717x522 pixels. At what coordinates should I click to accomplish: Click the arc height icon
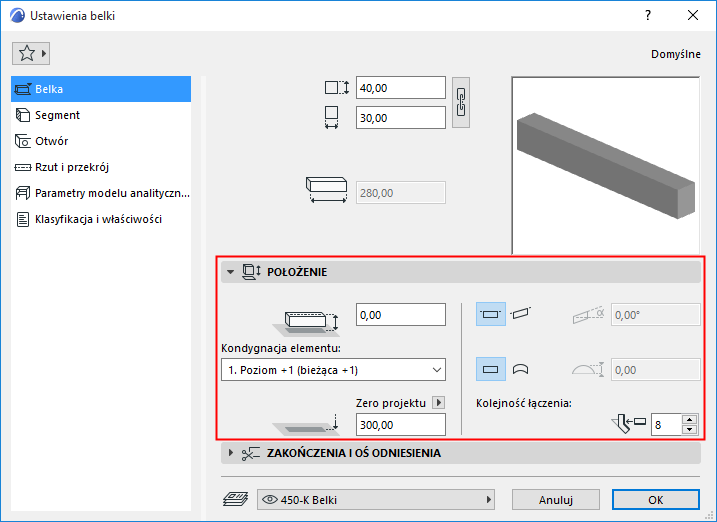[589, 369]
